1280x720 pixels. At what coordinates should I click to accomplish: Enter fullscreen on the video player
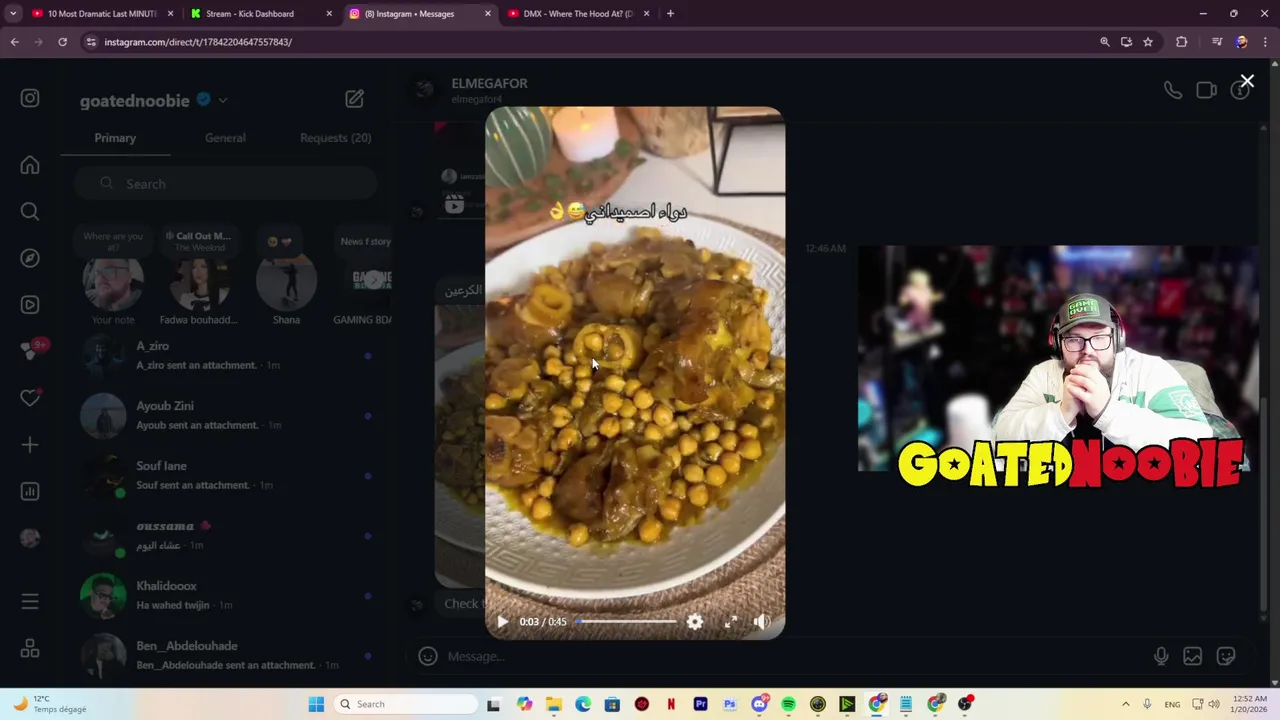tap(731, 622)
